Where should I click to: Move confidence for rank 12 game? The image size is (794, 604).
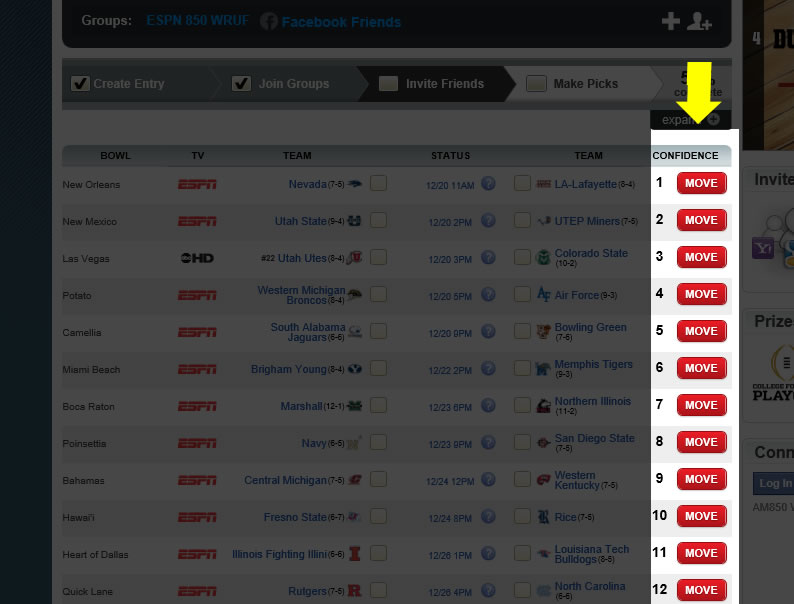701,589
